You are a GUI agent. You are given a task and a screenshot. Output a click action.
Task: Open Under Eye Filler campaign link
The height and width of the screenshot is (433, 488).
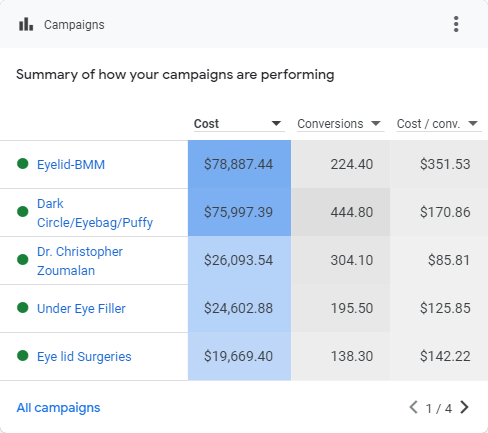(x=81, y=309)
